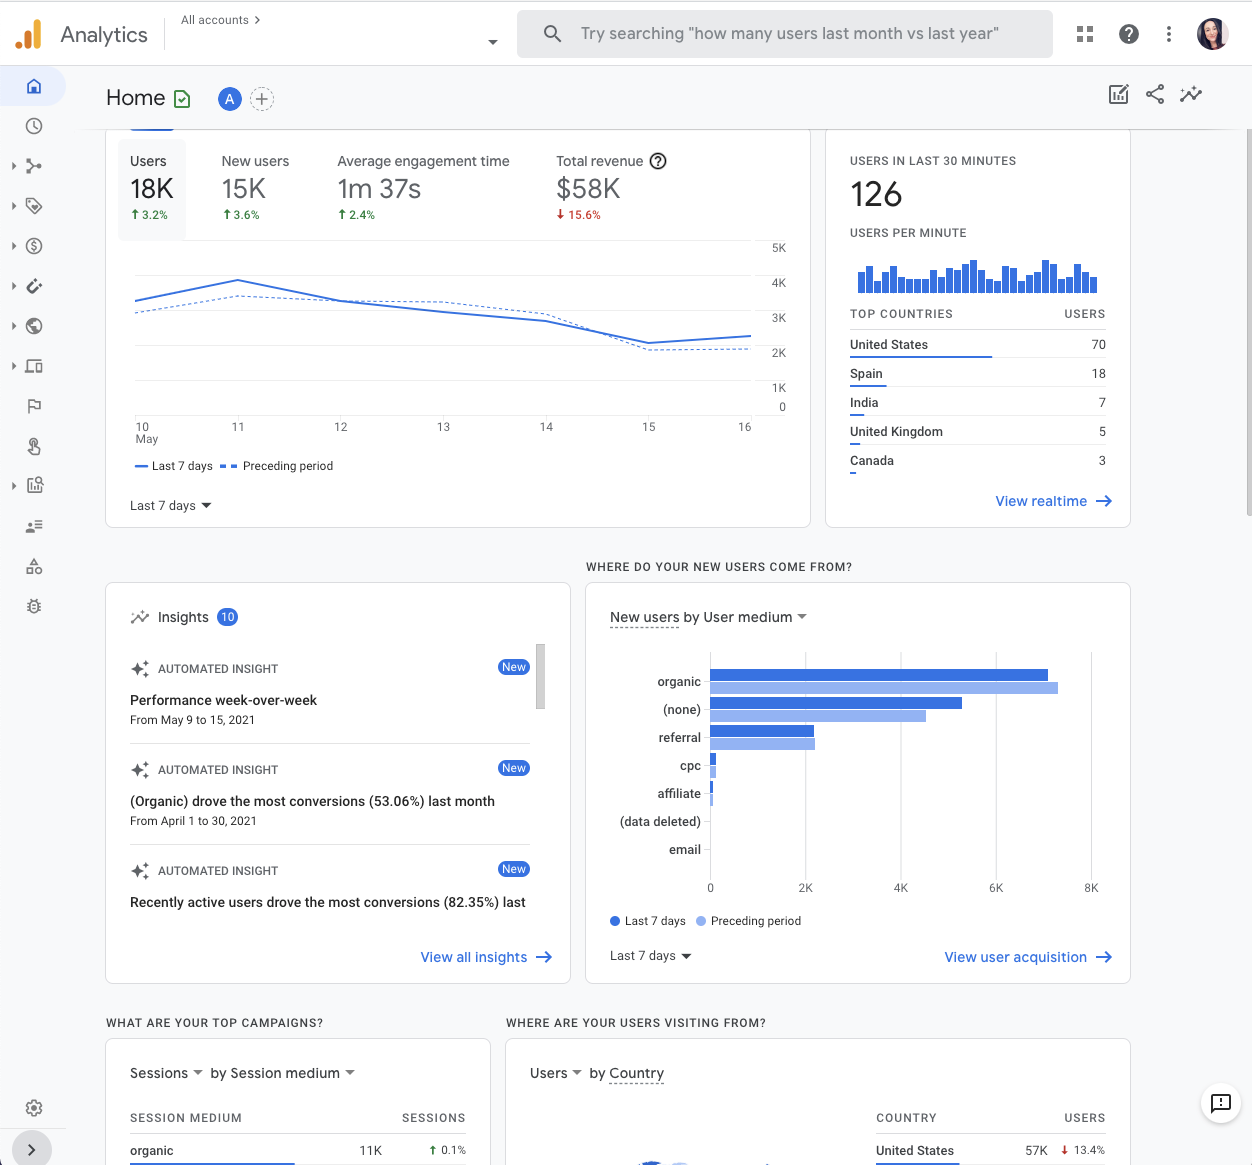Click the customize report edit icon
1252x1165 pixels.
[x=1118, y=93]
